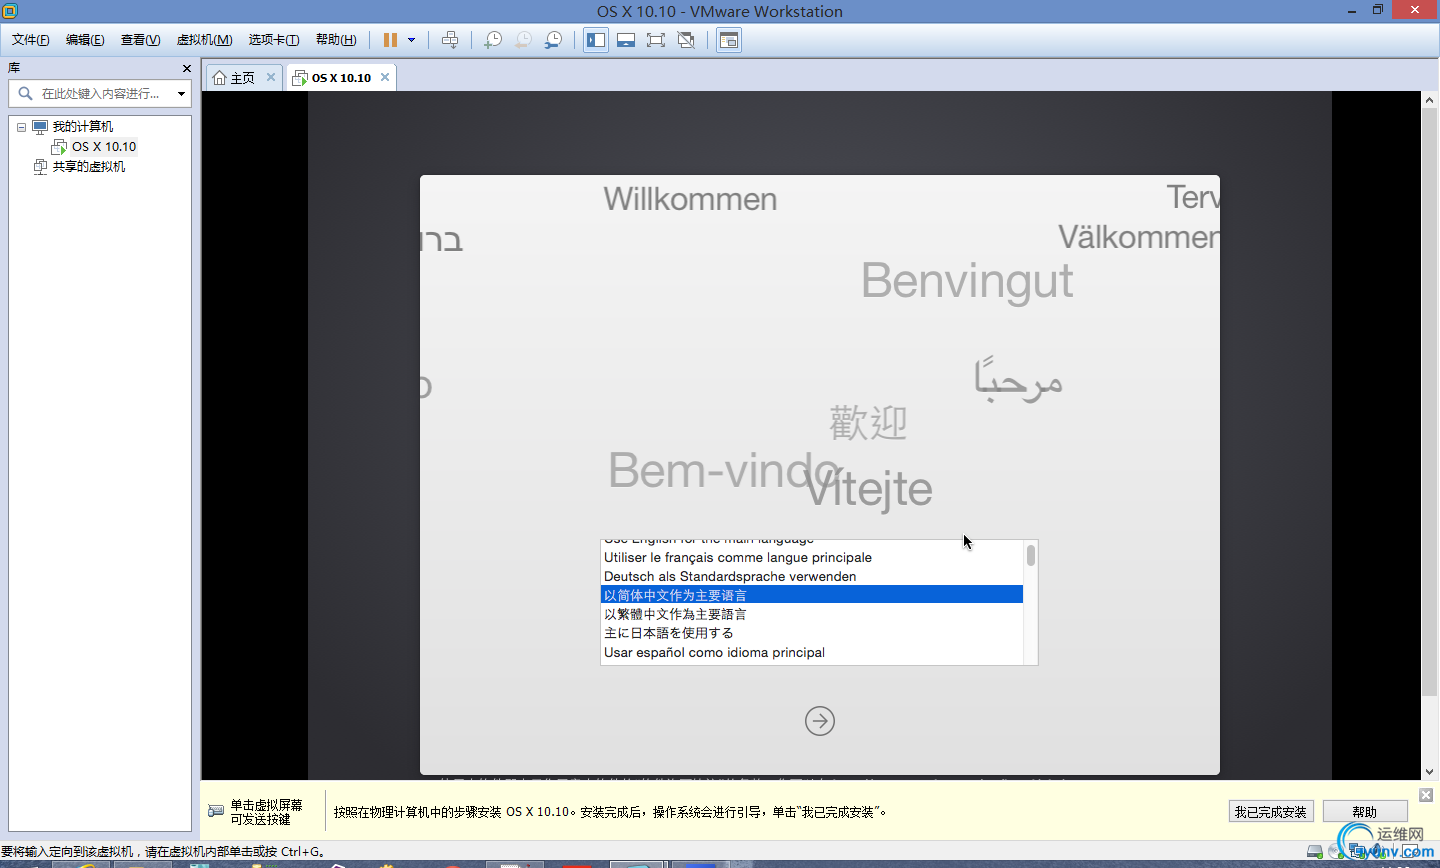This screenshot has width=1440, height=868.
Task: Select Japanese 主に日本語を使用する row
Action: pyautogui.click(x=811, y=633)
